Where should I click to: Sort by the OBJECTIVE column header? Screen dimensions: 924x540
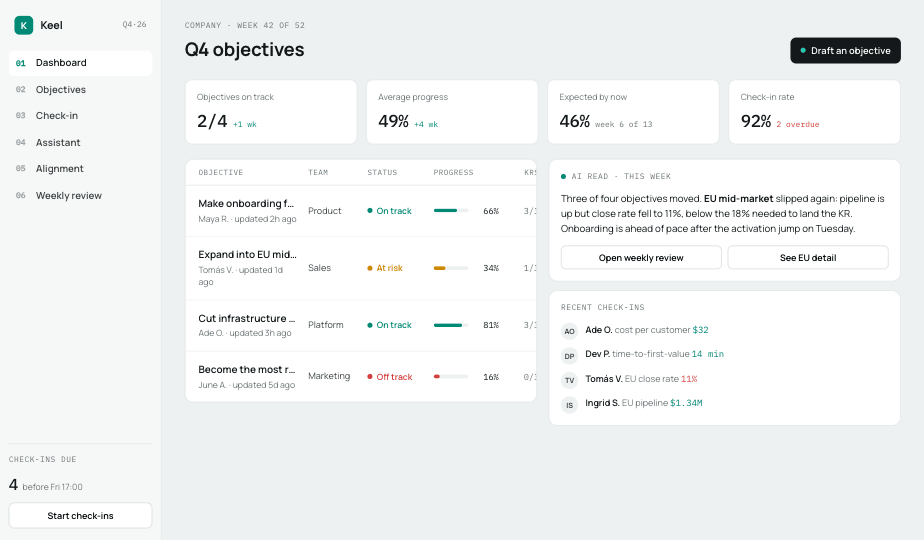pyautogui.click(x=220, y=173)
